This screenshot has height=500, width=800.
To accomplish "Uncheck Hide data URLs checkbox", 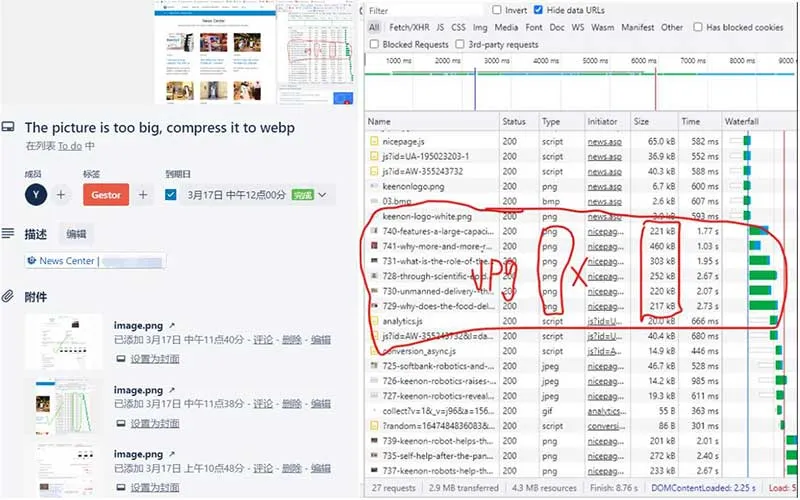I will point(538,10).
